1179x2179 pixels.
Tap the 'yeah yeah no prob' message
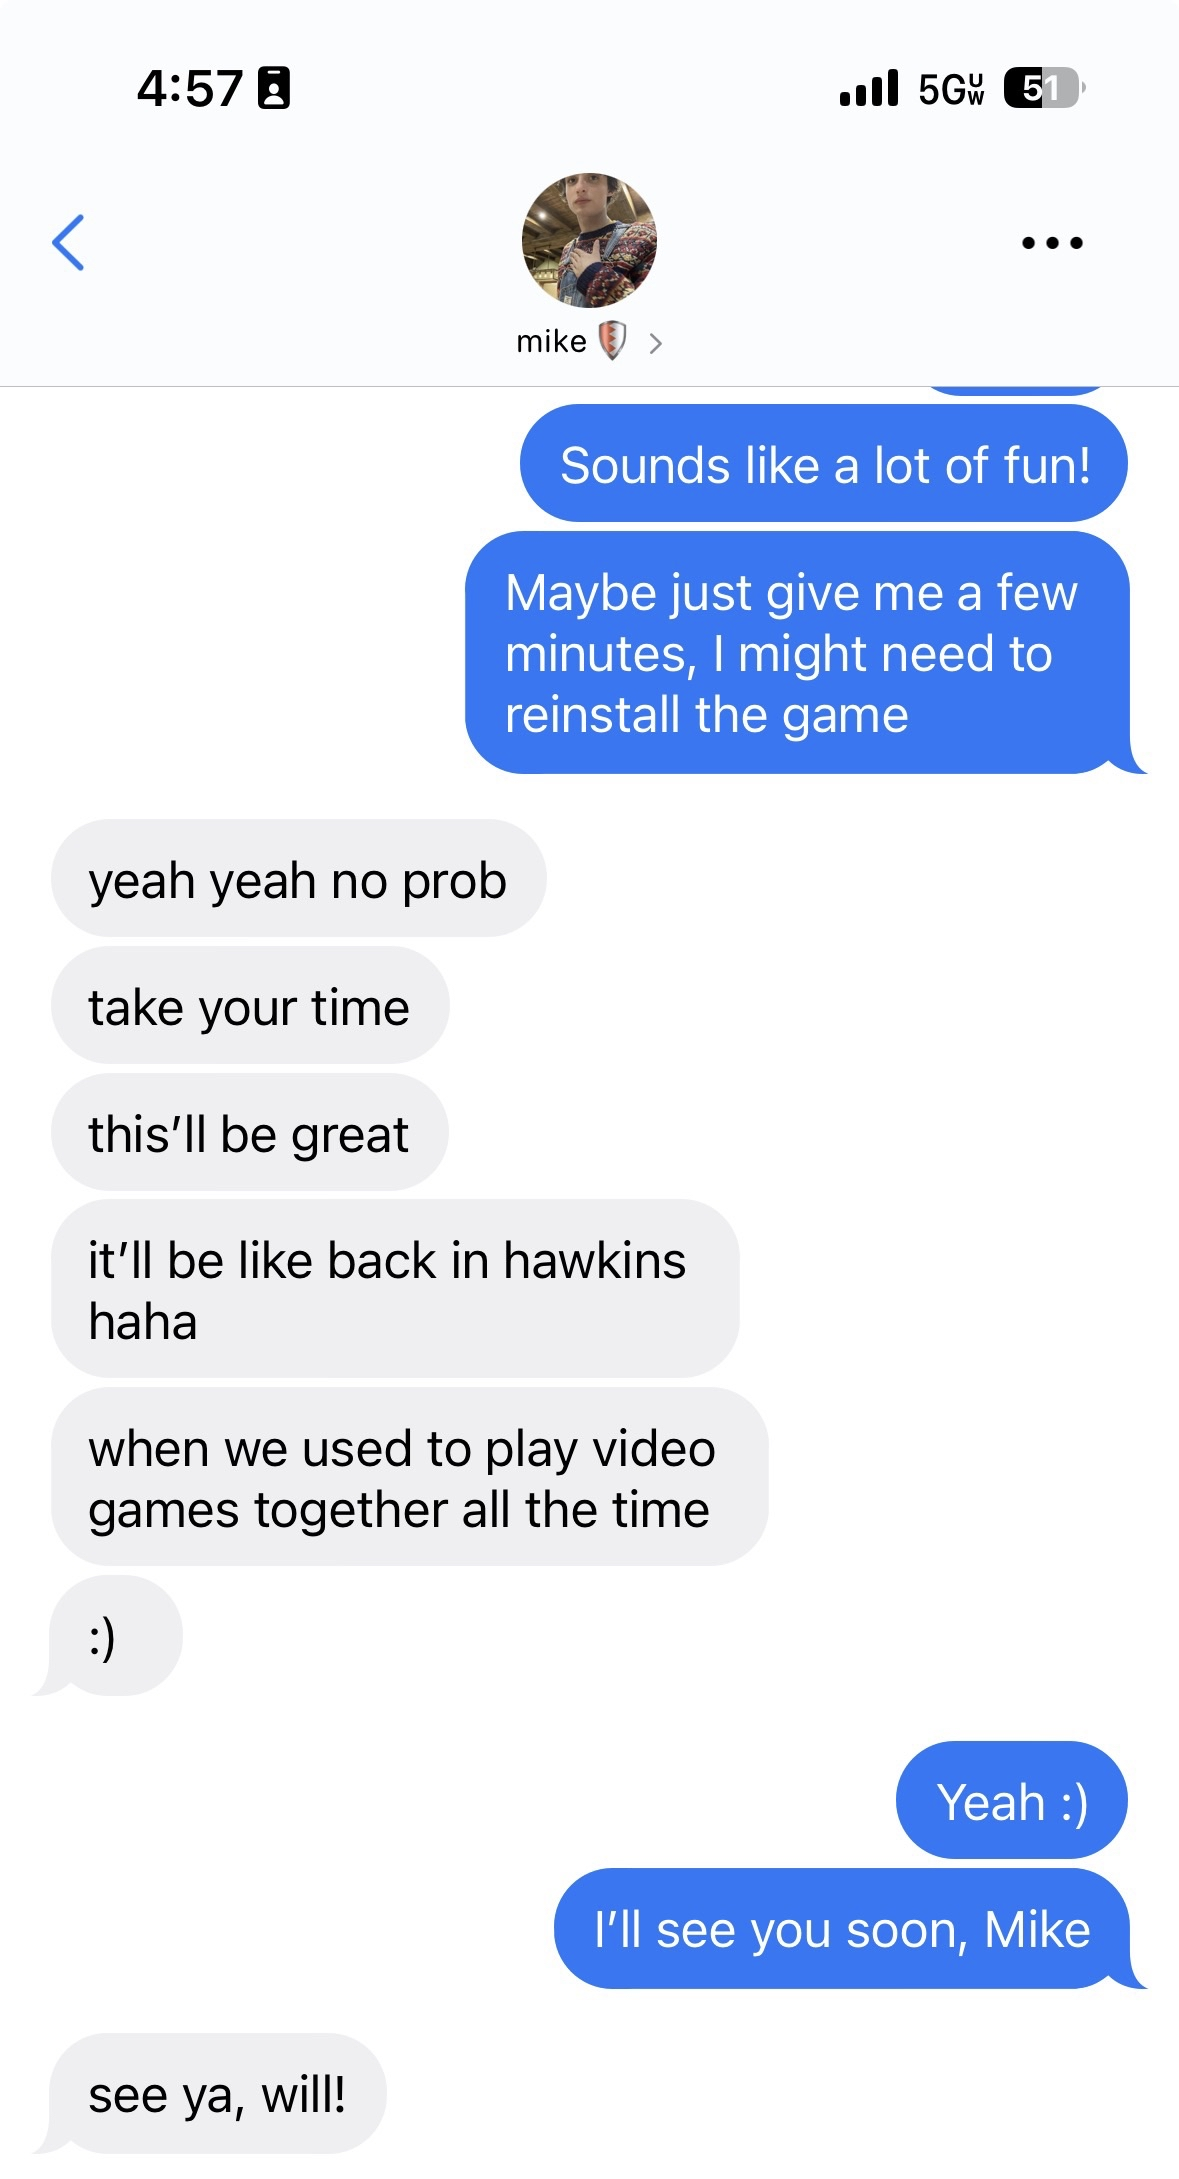298,878
